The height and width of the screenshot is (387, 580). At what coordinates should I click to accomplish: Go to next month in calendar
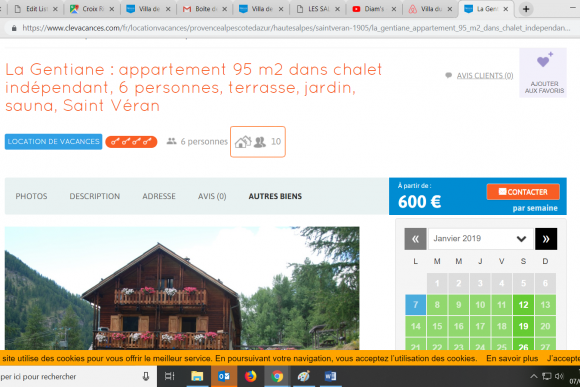click(546, 239)
